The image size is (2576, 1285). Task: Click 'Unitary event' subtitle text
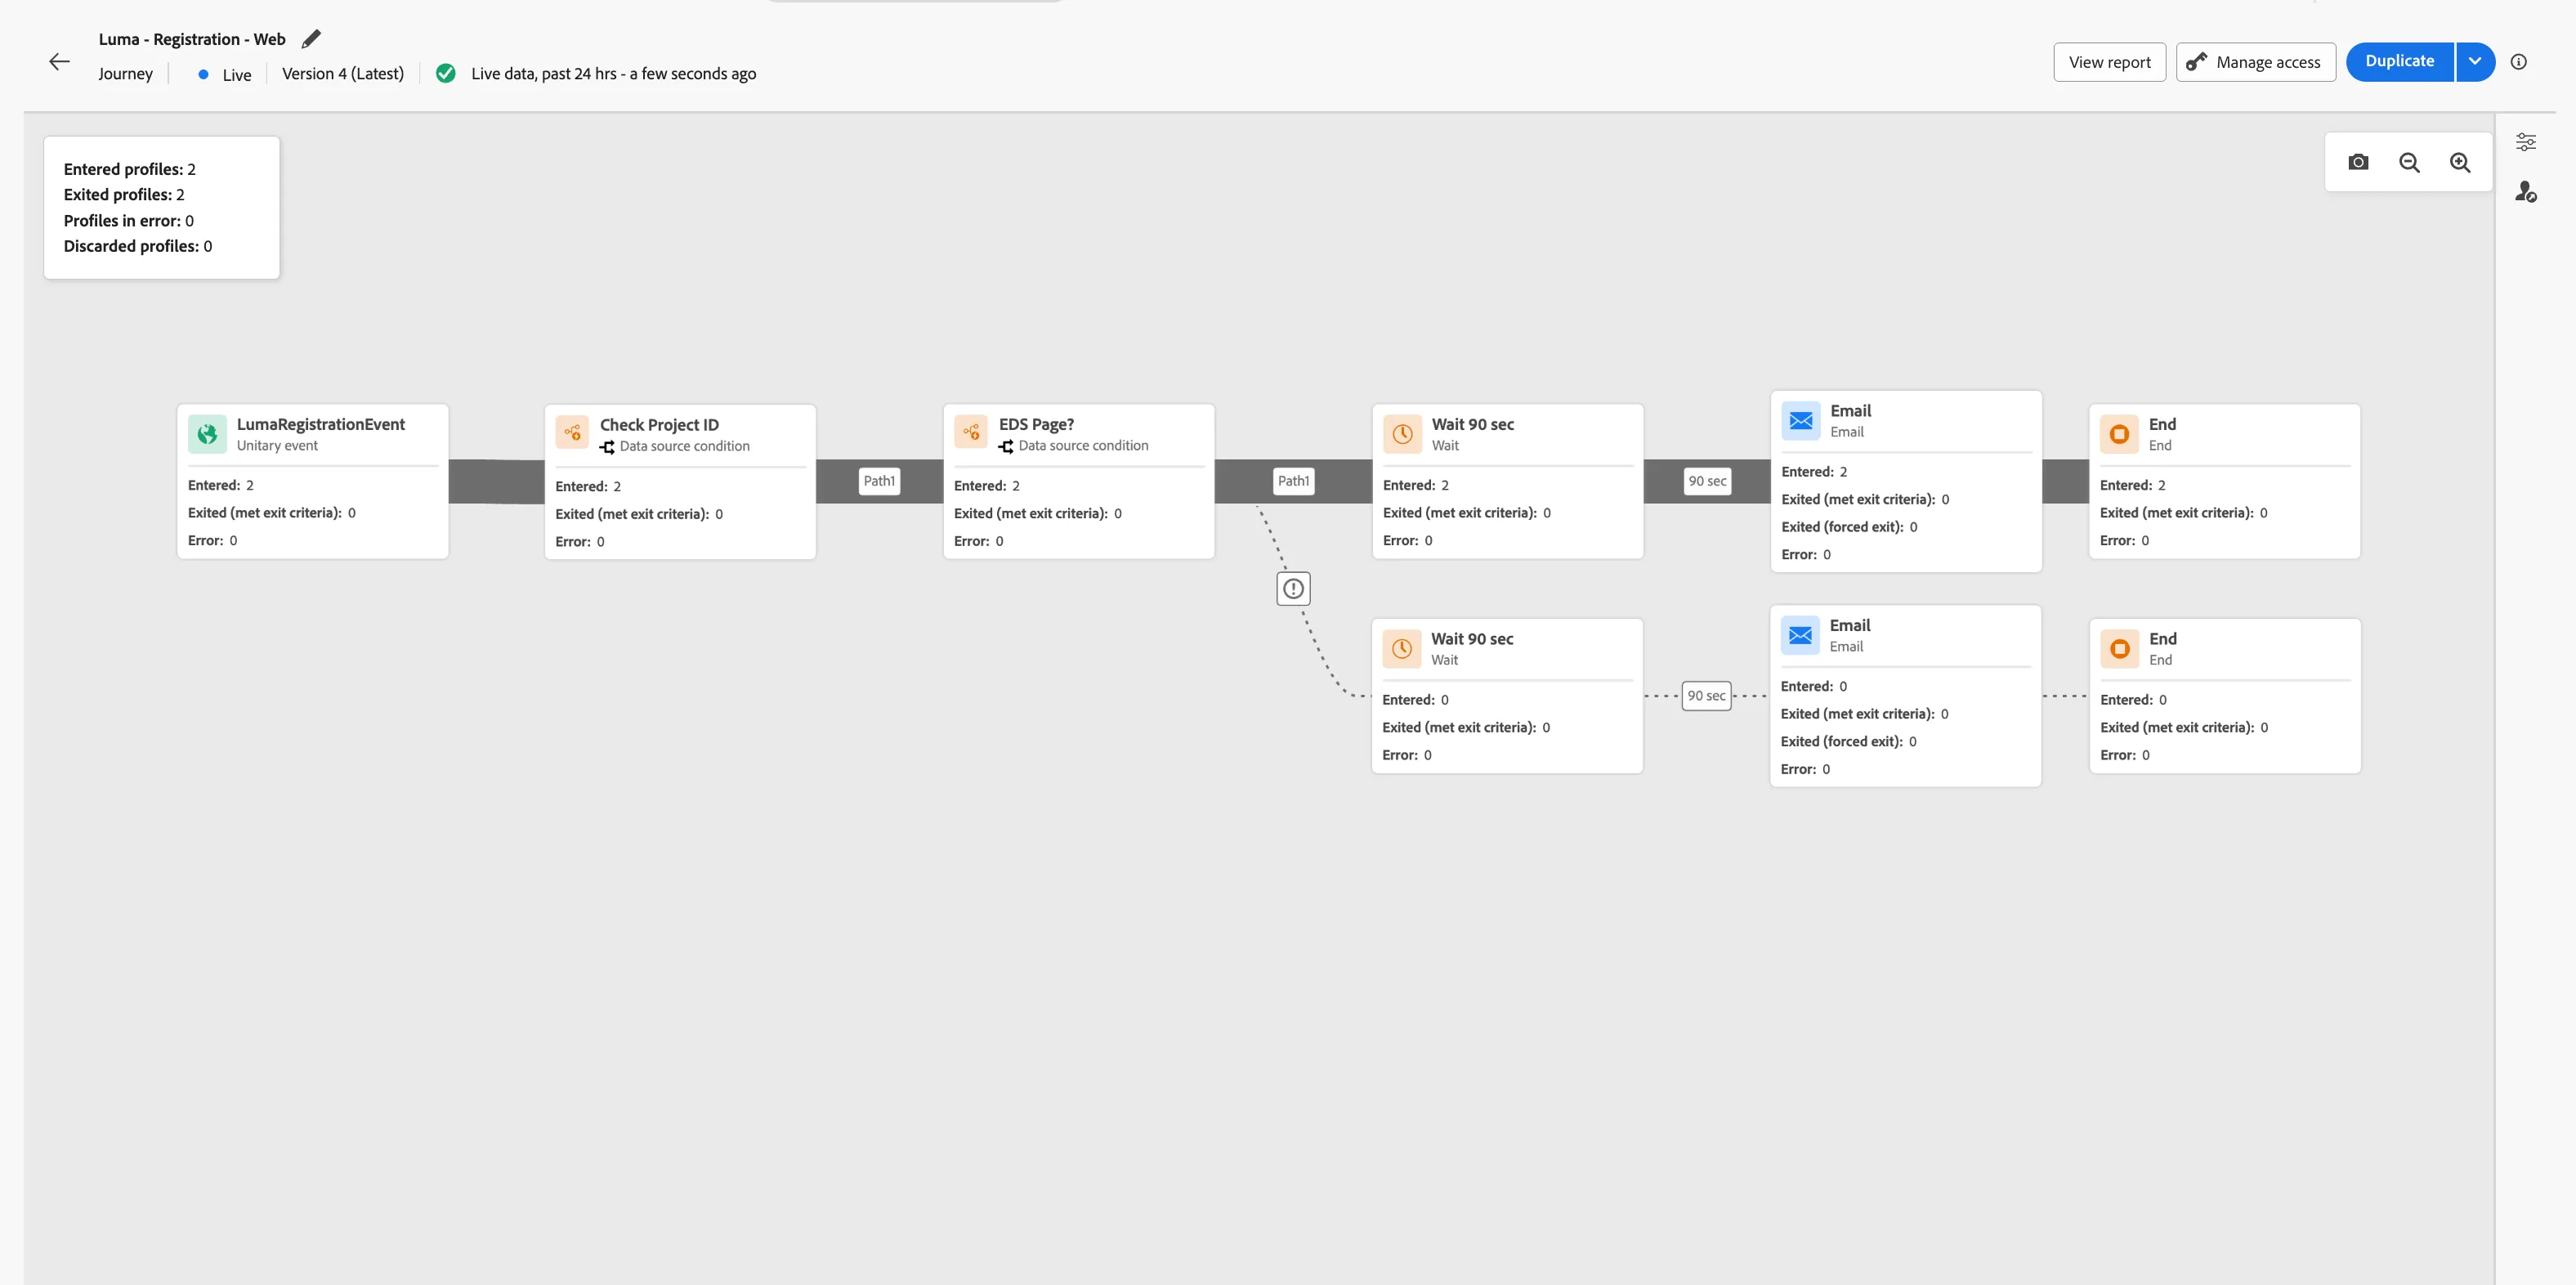(x=277, y=446)
